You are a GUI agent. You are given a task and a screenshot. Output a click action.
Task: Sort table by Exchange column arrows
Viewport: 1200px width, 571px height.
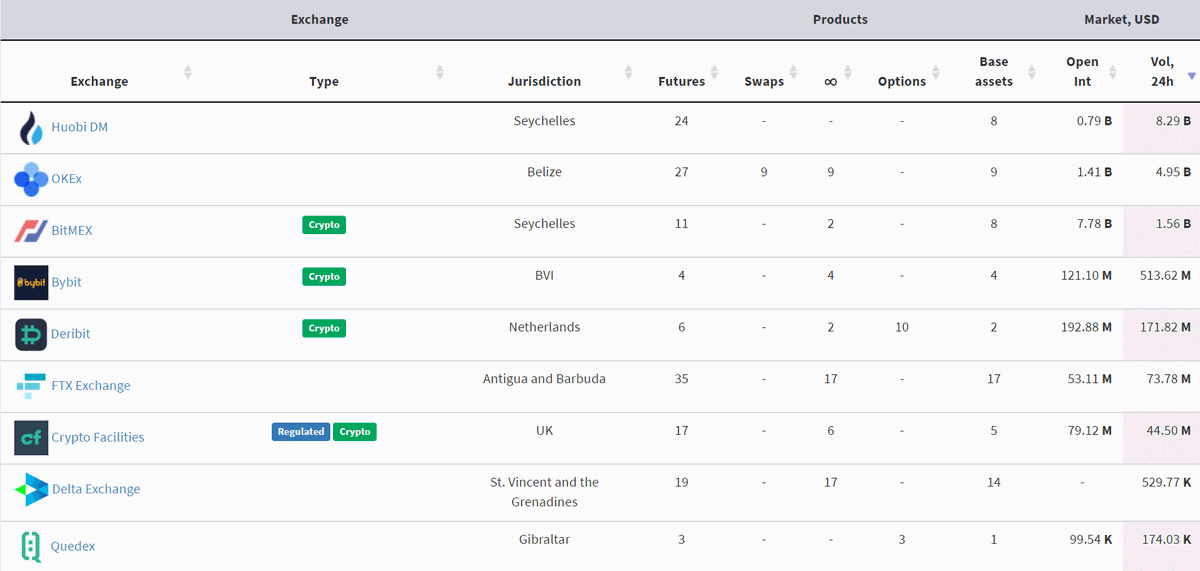[188, 72]
